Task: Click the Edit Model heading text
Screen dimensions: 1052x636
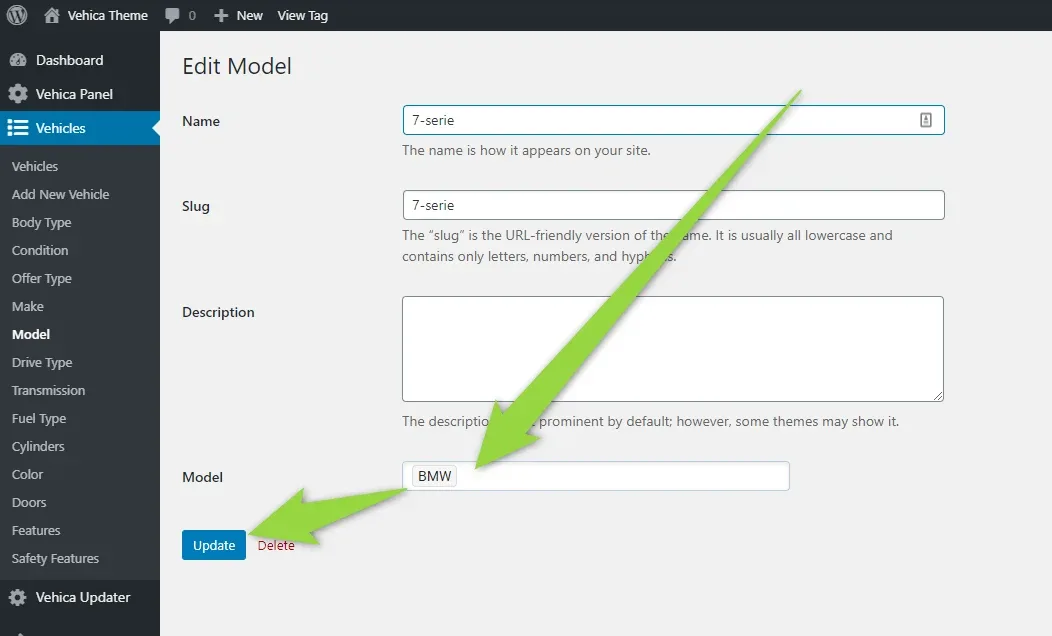Action: (237, 66)
